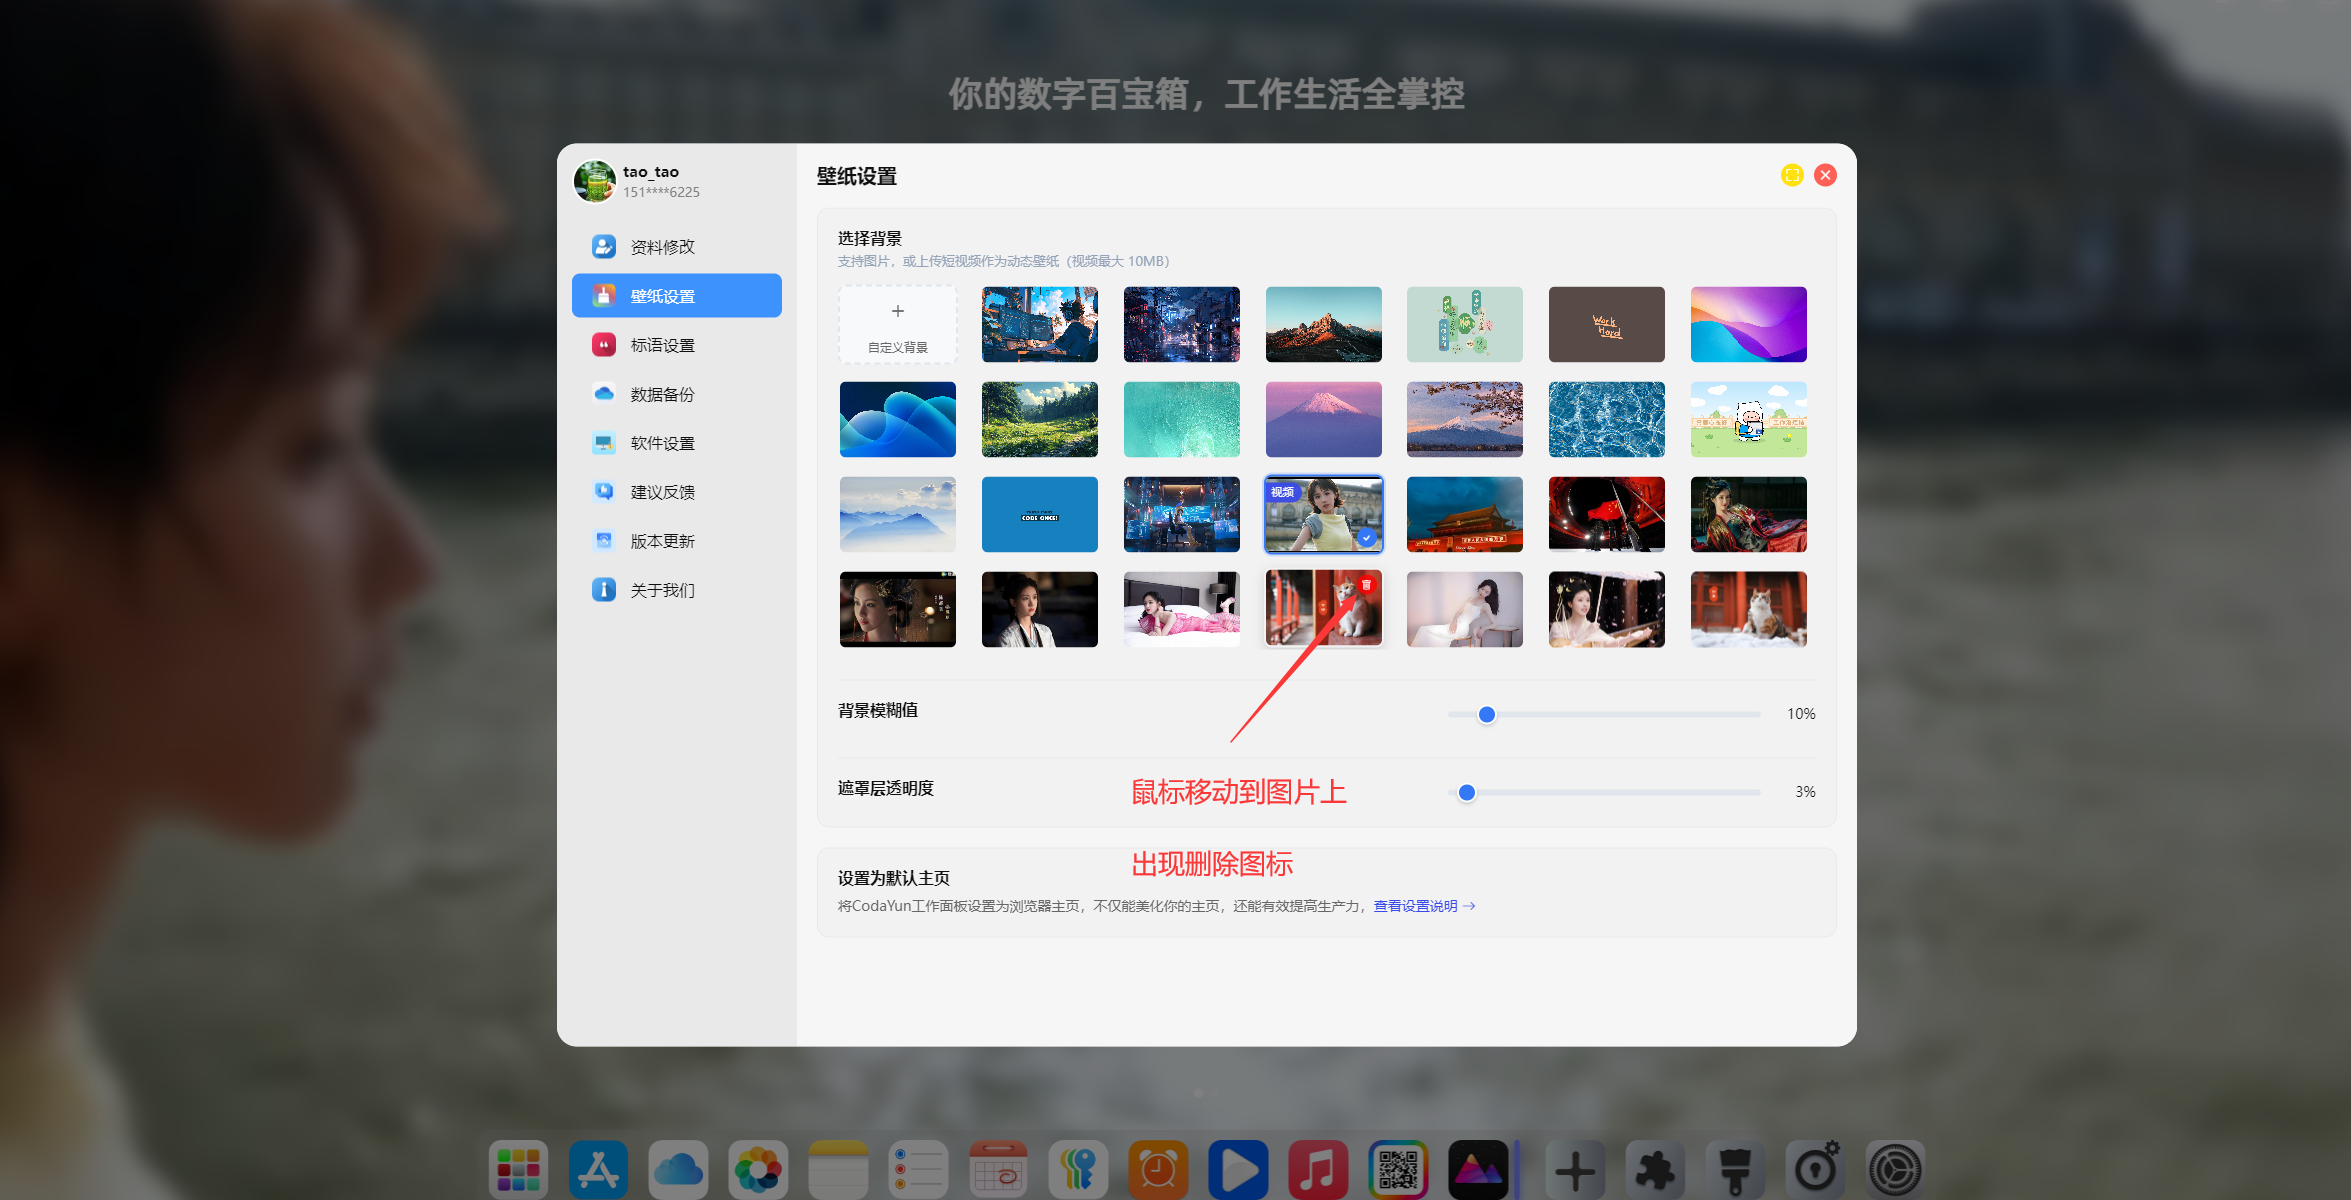
Task: Click the plus add dock icon
Action: tap(1575, 1169)
